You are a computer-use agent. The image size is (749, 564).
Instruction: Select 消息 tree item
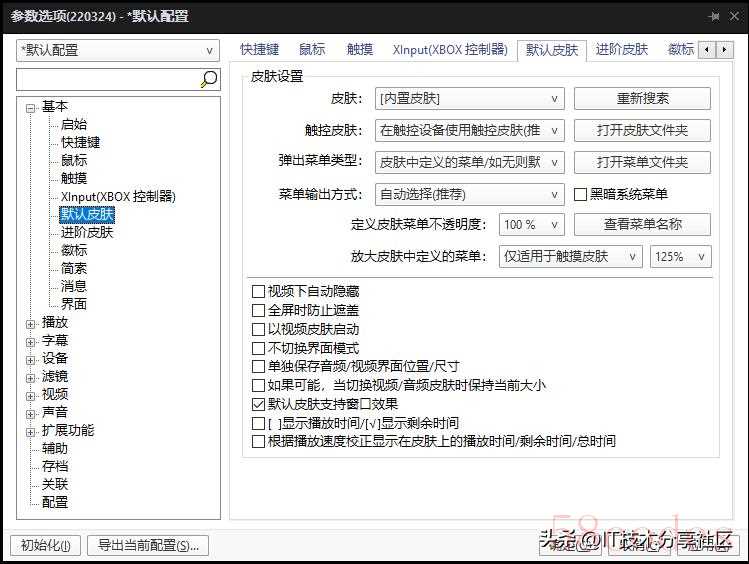(x=74, y=286)
